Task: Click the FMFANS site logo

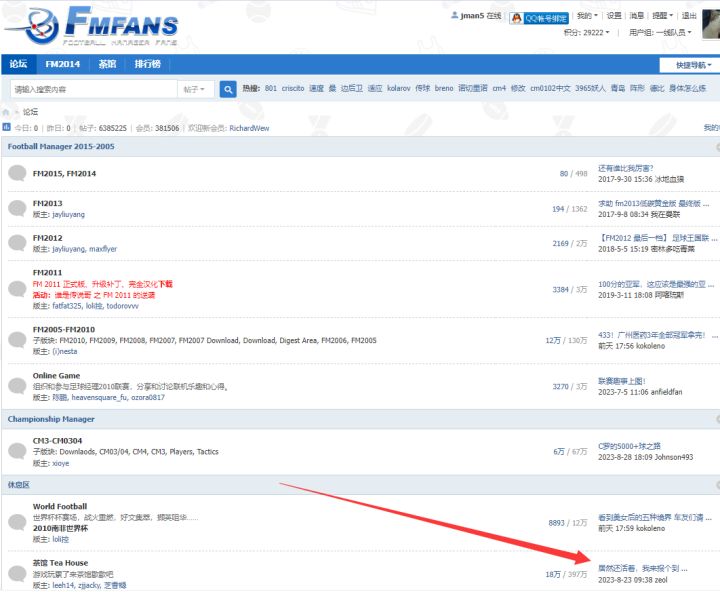Action: click(91, 26)
